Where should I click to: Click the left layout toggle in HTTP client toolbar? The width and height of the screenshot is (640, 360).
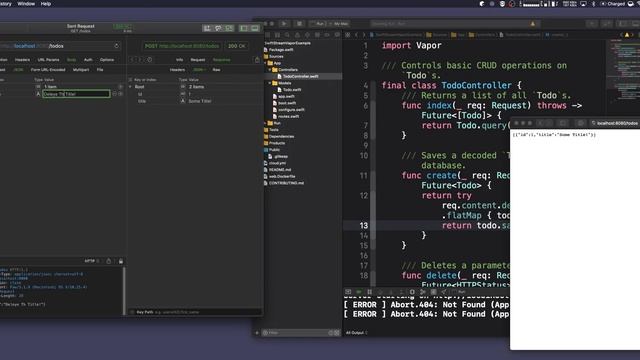tap(244, 28)
